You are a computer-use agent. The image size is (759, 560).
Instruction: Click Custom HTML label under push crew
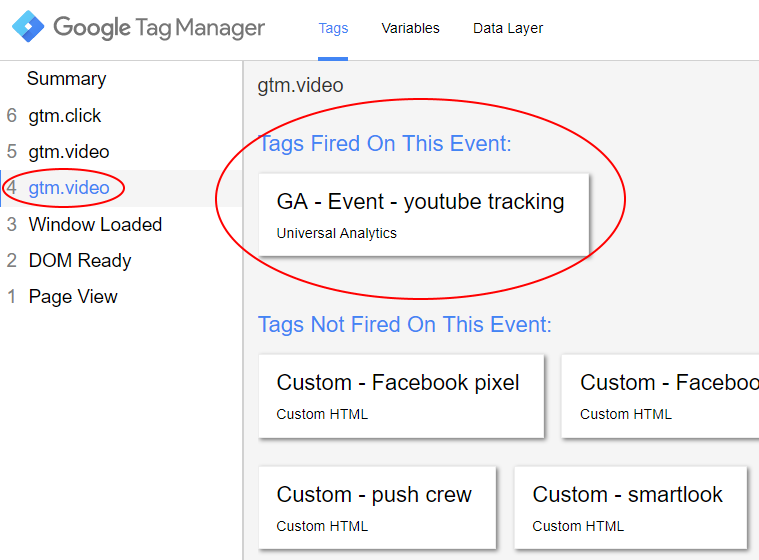[x=322, y=526]
